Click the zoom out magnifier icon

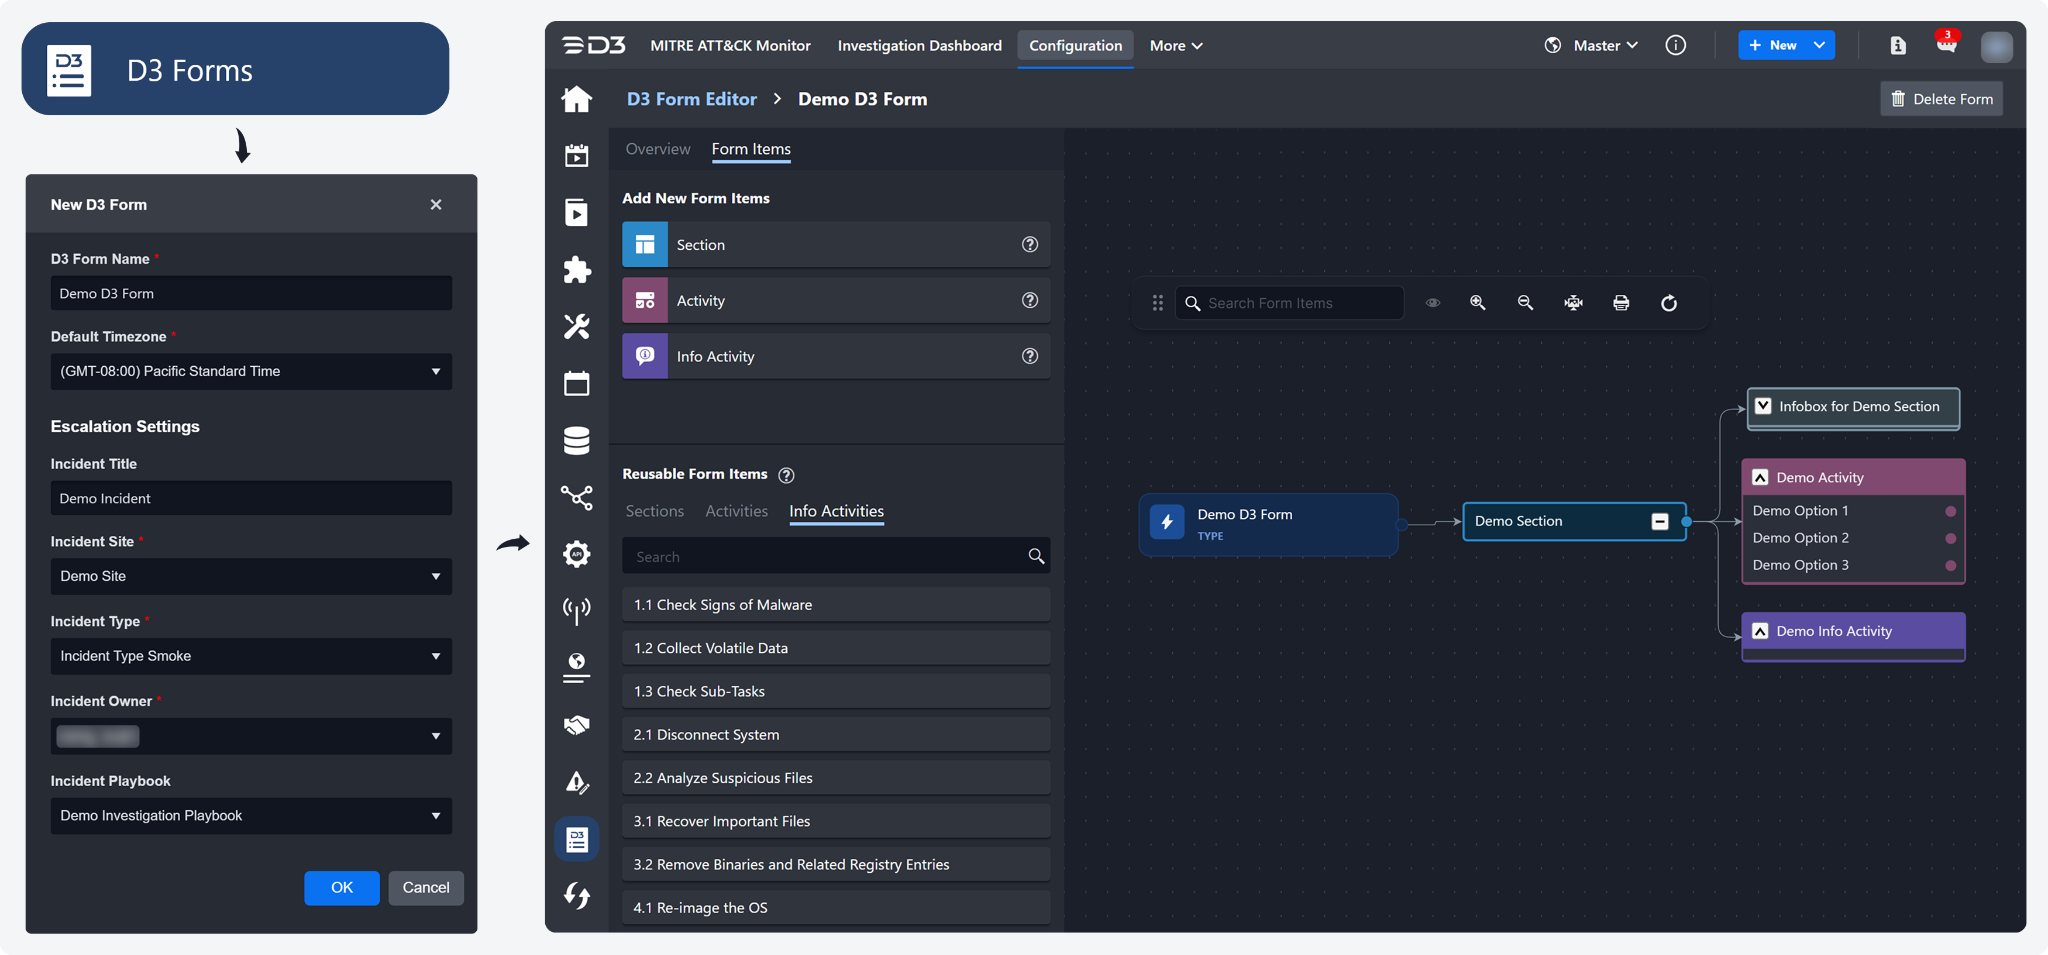click(1525, 303)
